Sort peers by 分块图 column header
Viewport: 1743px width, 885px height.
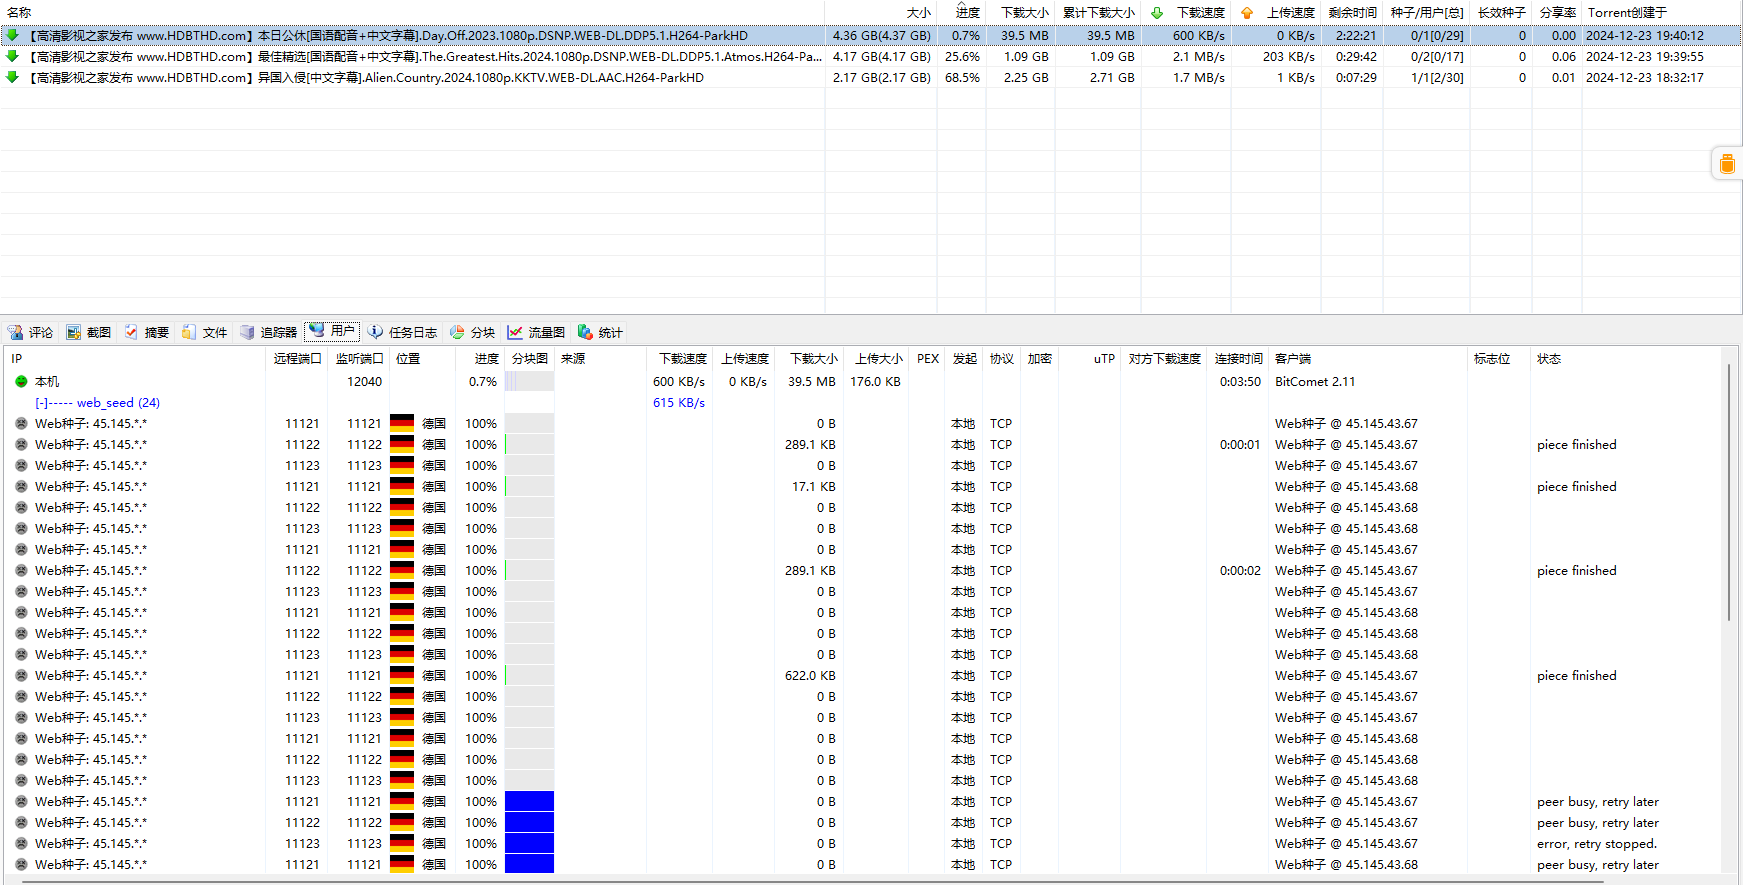[529, 358]
